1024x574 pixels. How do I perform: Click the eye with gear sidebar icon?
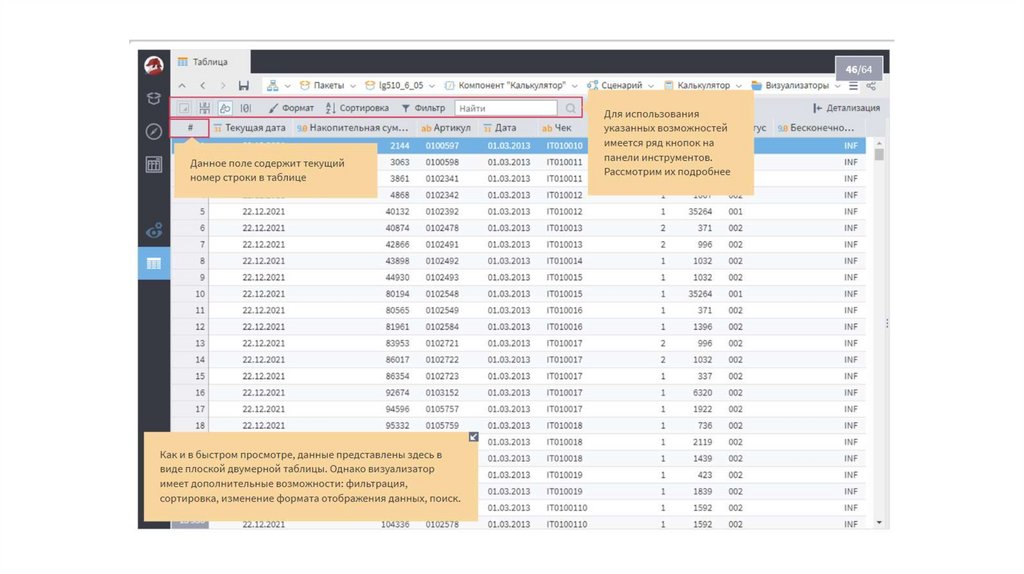[153, 230]
